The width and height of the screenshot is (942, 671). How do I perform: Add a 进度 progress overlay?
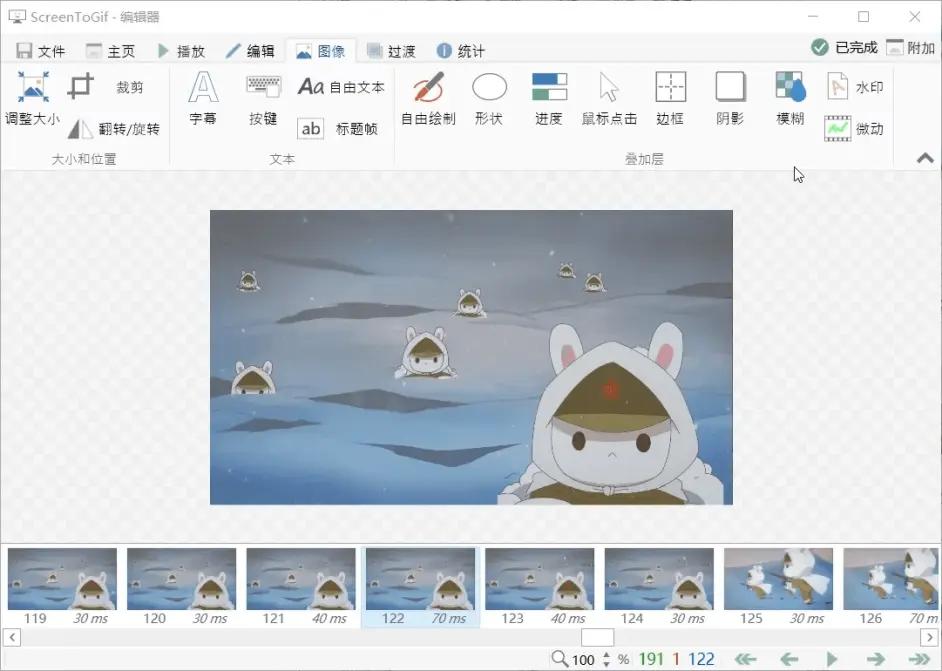[549, 99]
